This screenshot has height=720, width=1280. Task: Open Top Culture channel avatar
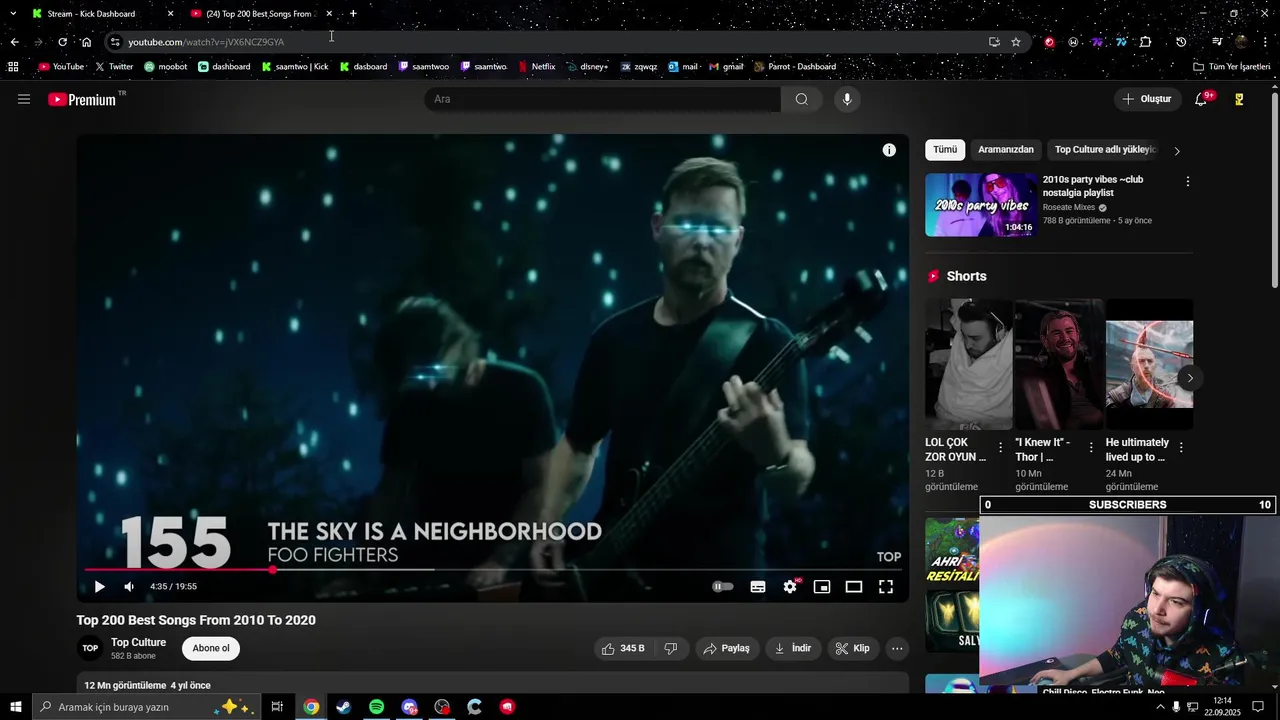pos(90,648)
